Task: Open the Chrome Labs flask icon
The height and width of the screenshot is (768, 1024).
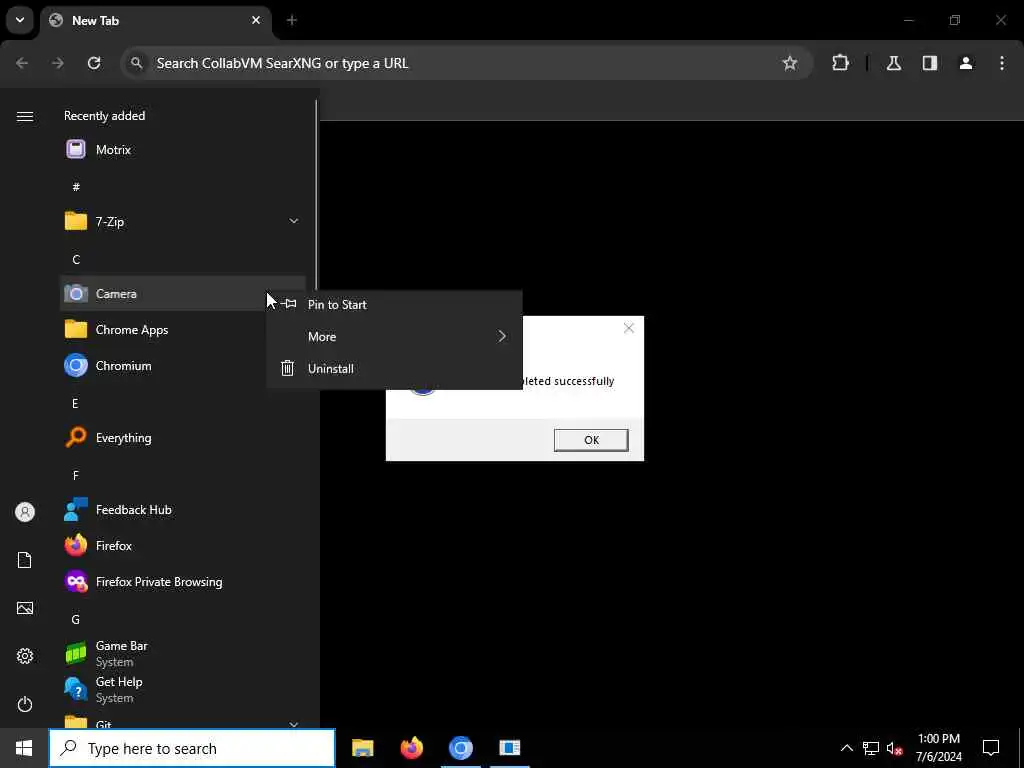Action: click(893, 63)
